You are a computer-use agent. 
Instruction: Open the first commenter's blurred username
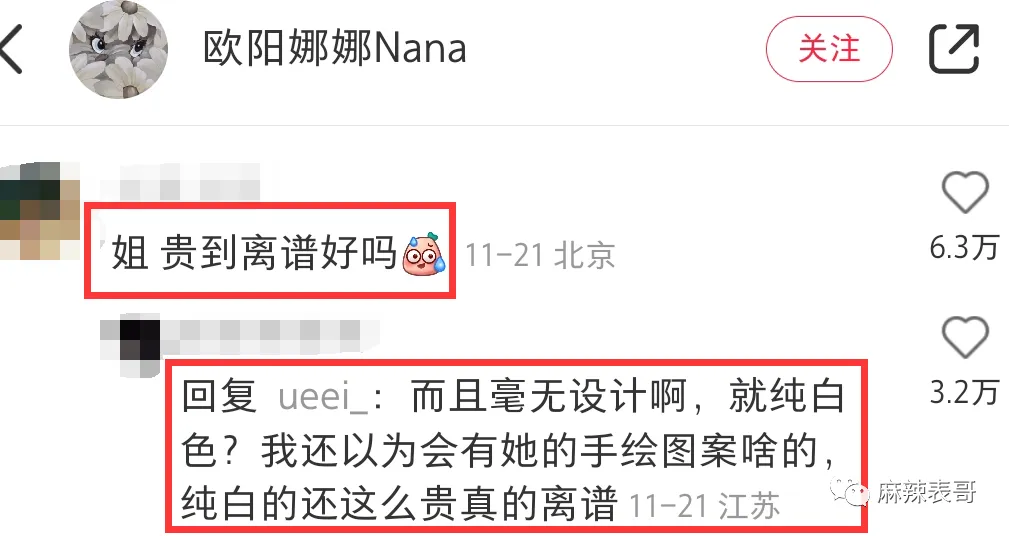189,181
